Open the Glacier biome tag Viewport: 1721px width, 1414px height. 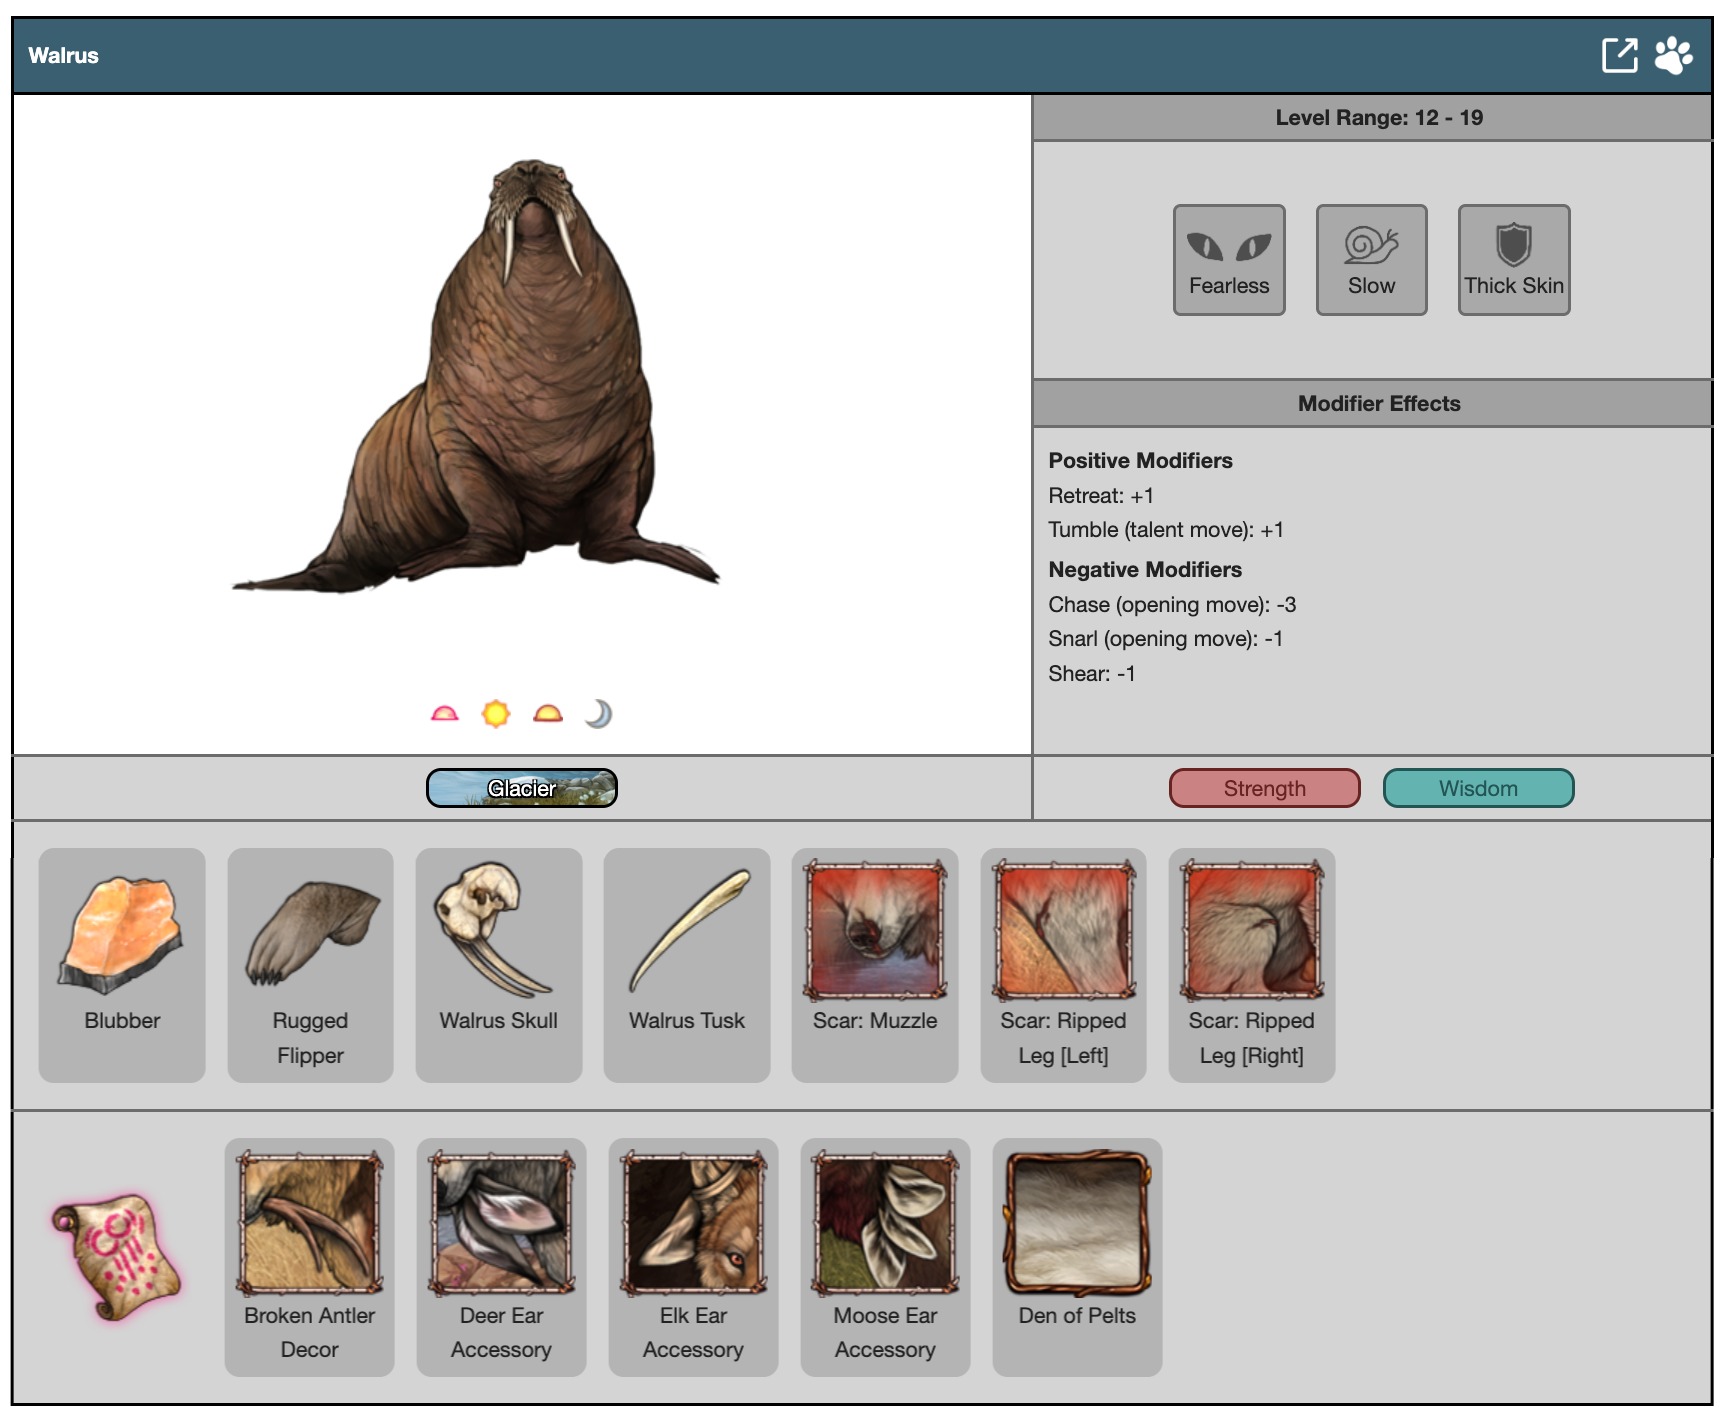pyautogui.click(x=521, y=788)
